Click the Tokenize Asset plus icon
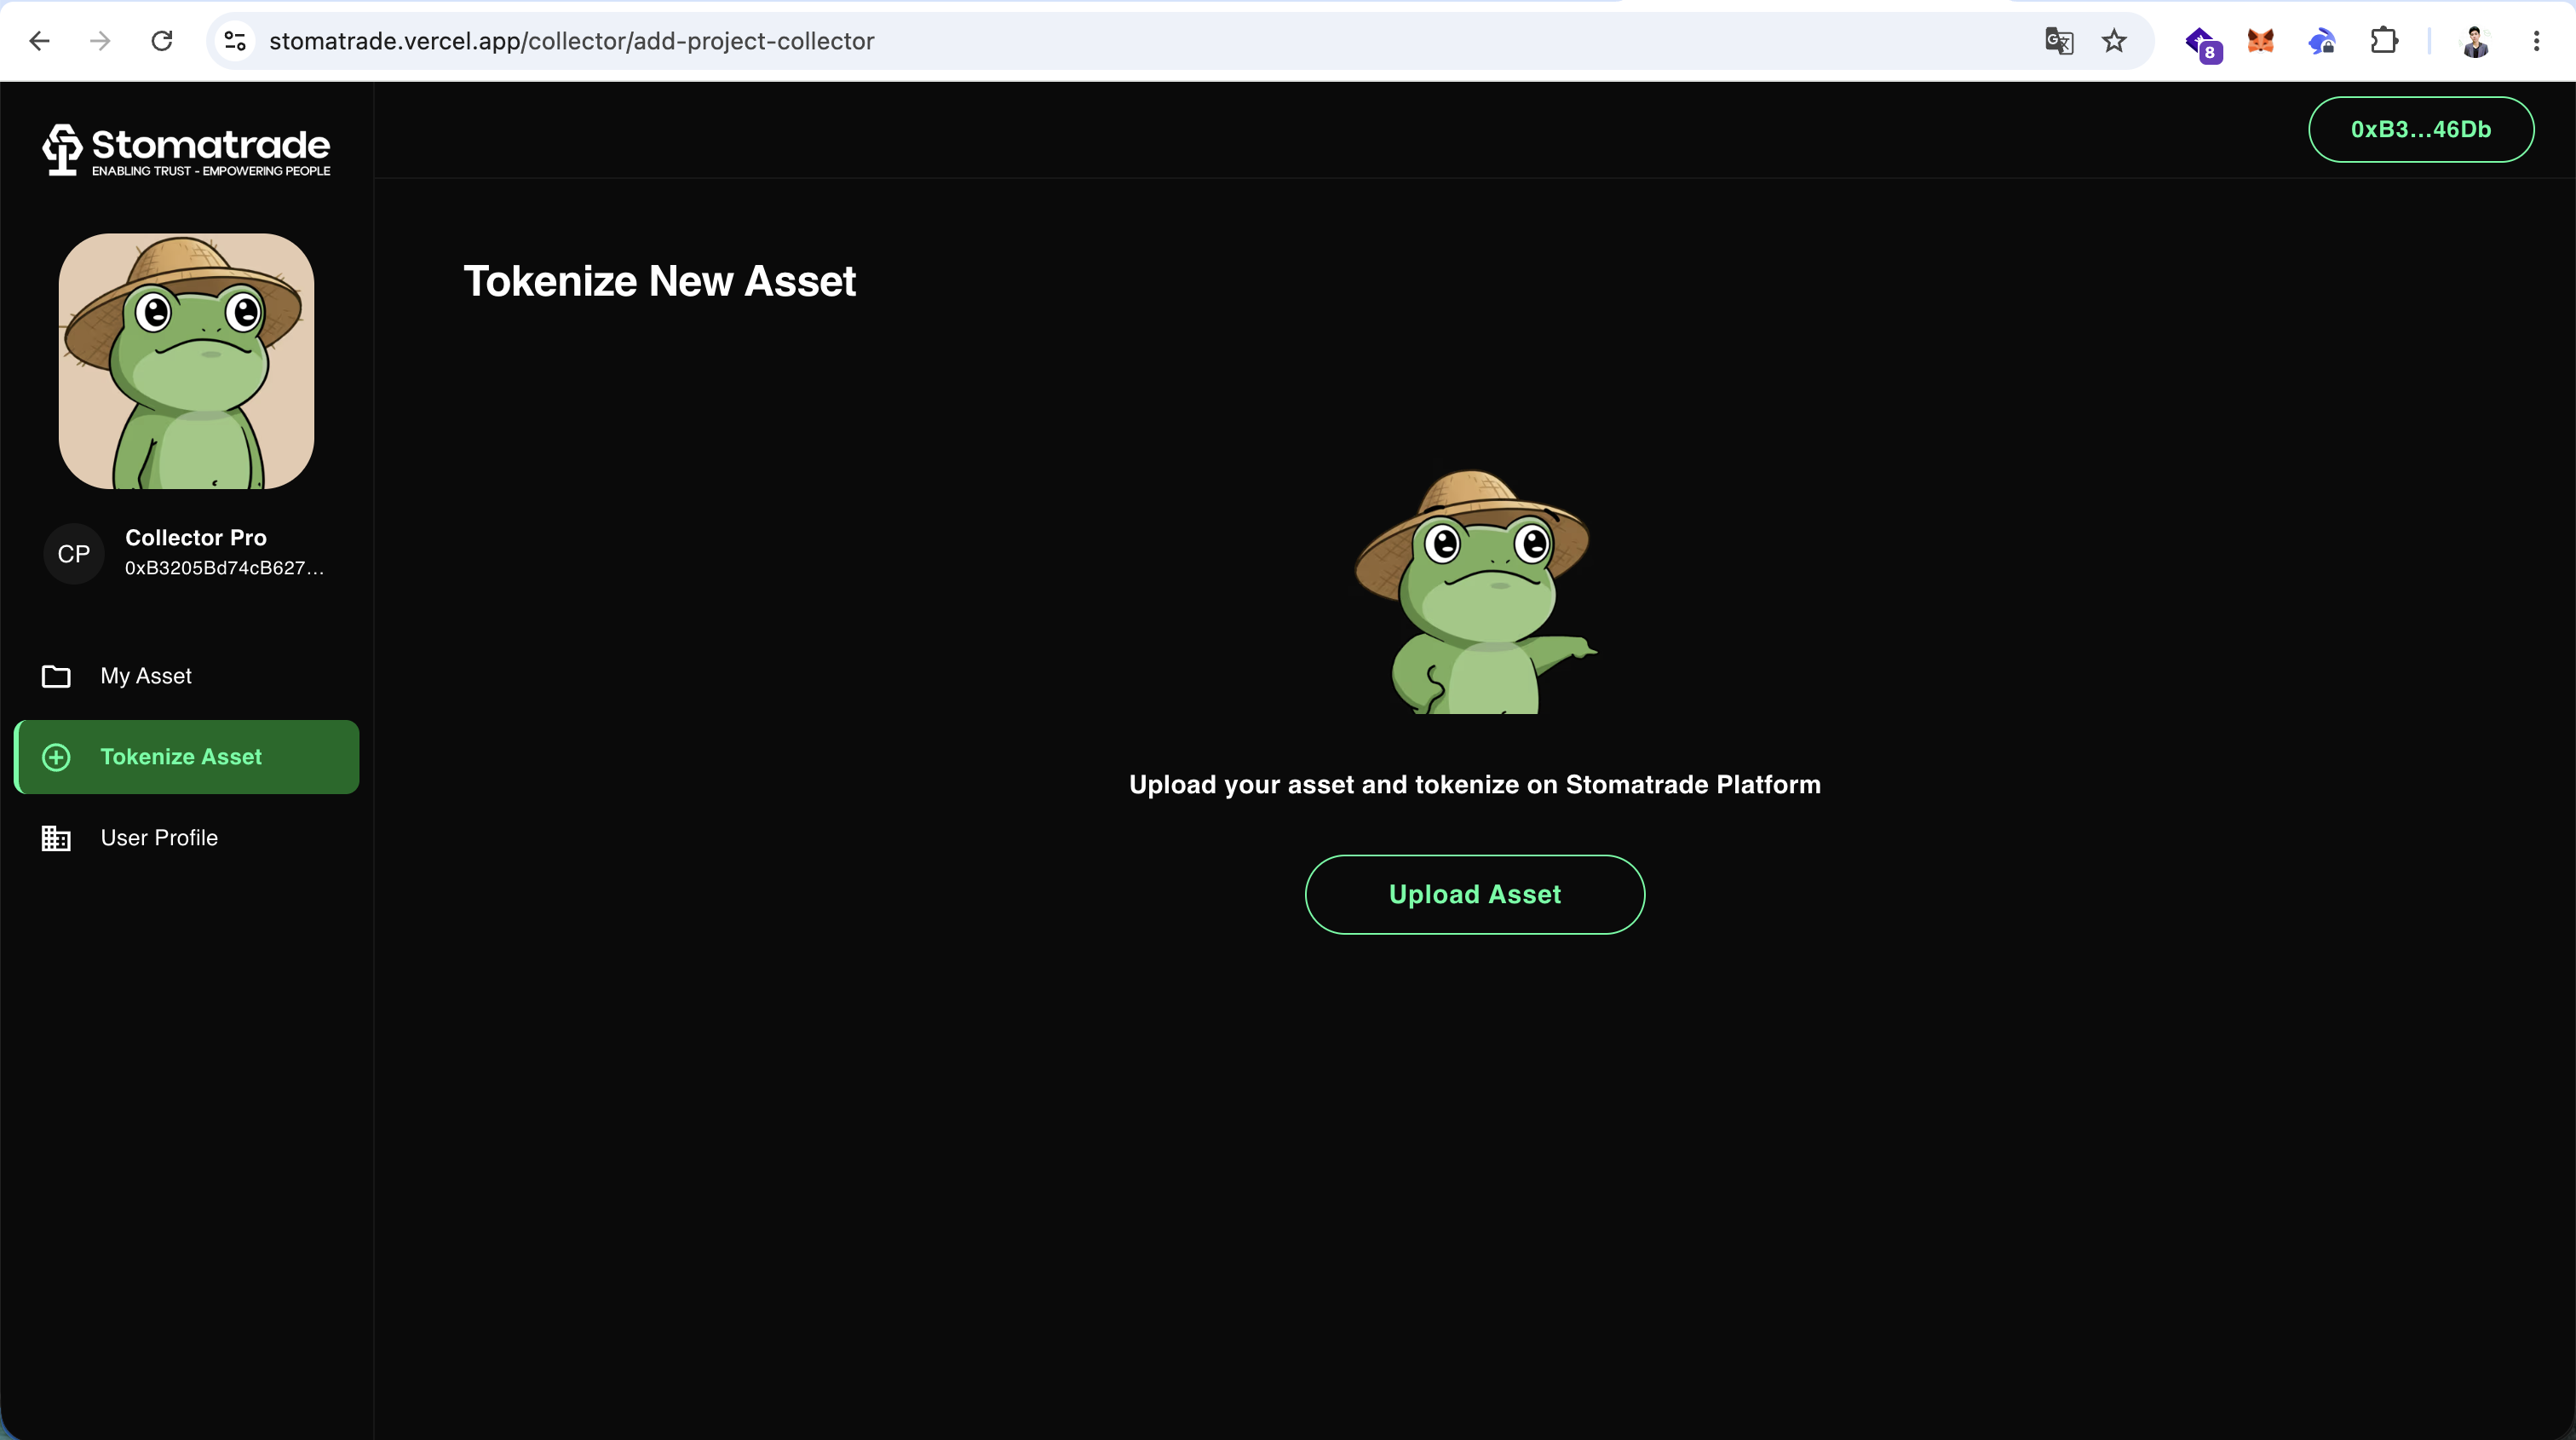 [x=56, y=757]
